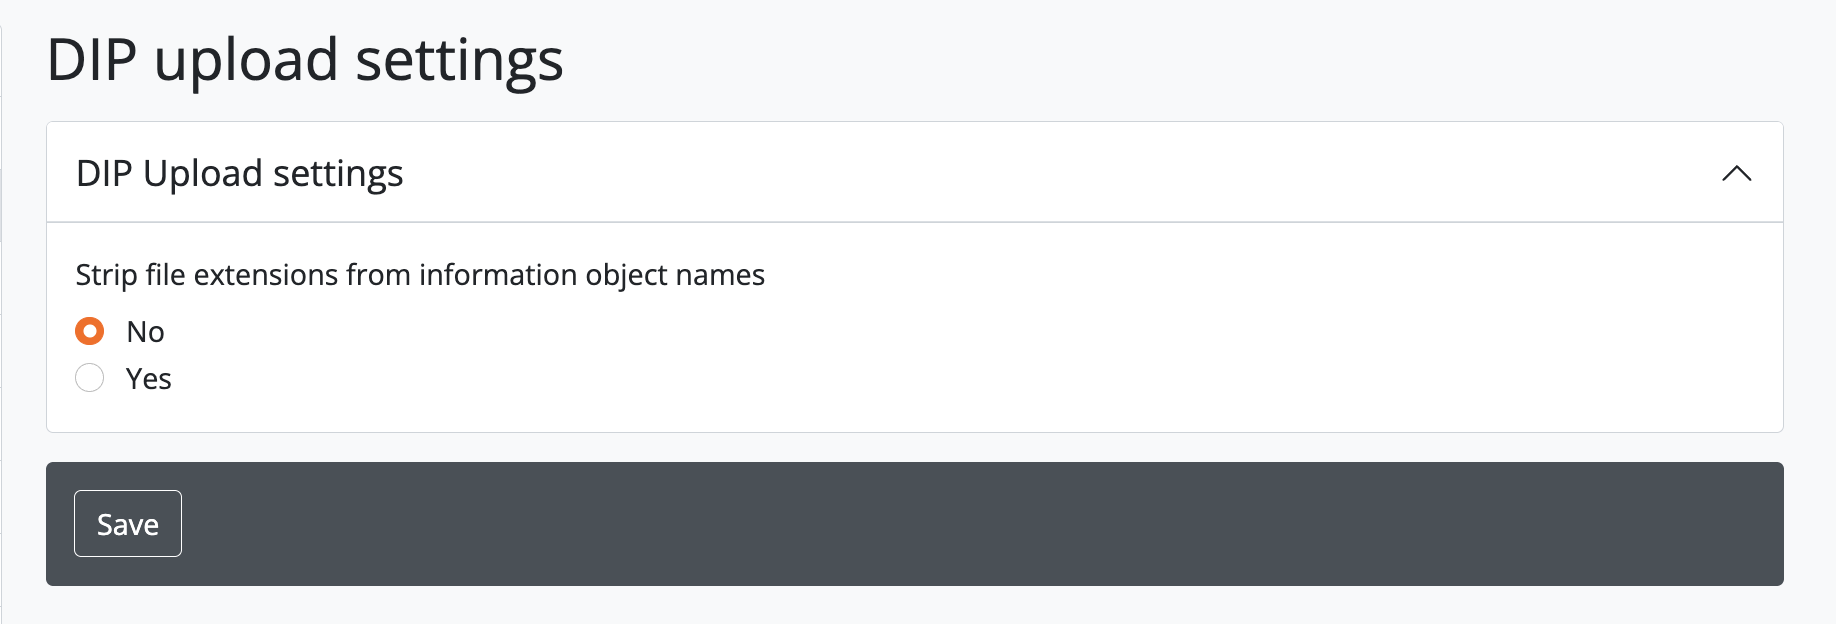Screen dimensions: 1836x624
Task: Save the DIP upload settings form
Action: coord(128,524)
